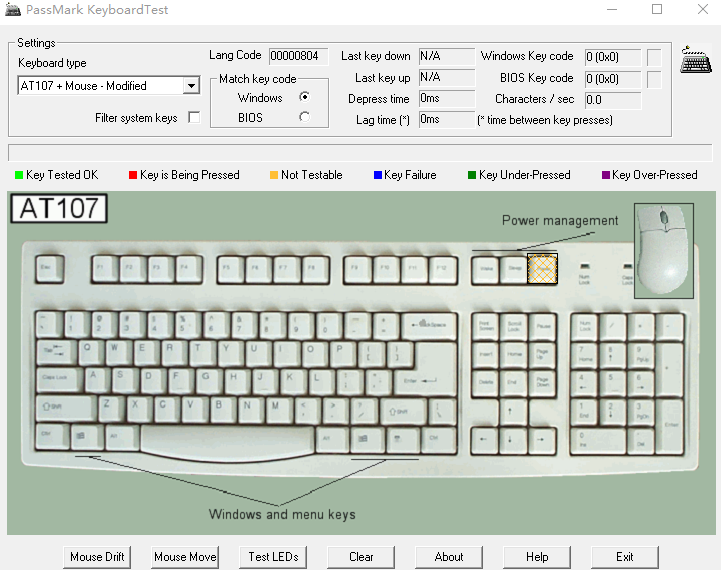
Task: Select the Windows match key code radio
Action: click(304, 97)
